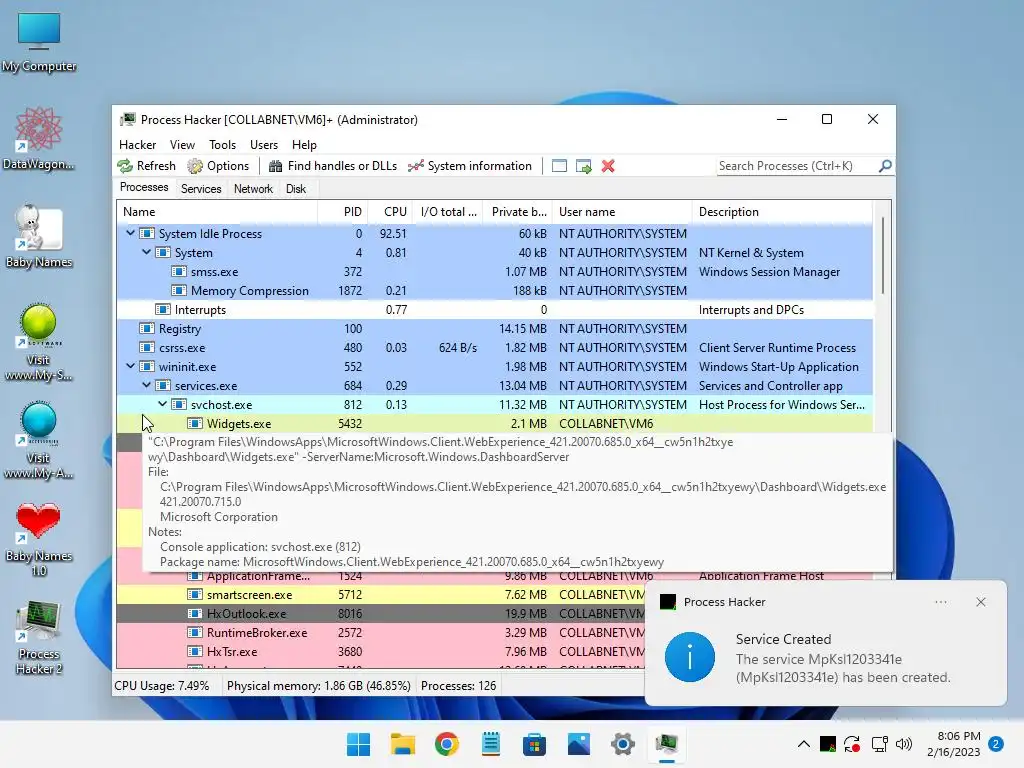Viewport: 1024px width, 768px height.
Task: Open the volume control in system tray
Action: coord(904,744)
